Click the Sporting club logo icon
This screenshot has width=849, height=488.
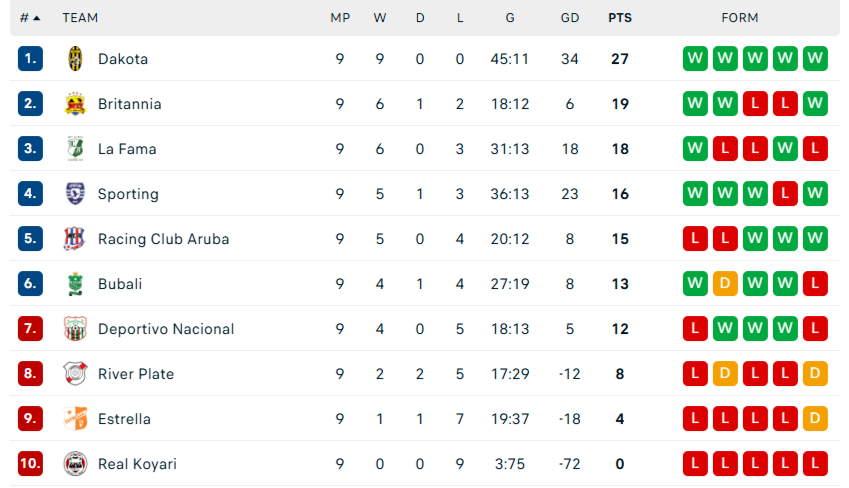tap(75, 194)
